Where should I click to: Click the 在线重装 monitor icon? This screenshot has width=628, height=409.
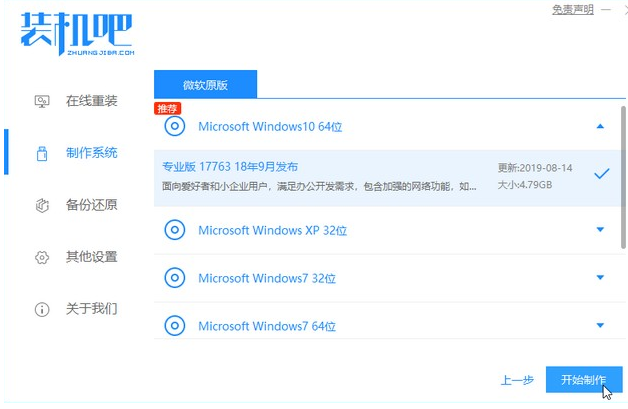point(42,101)
